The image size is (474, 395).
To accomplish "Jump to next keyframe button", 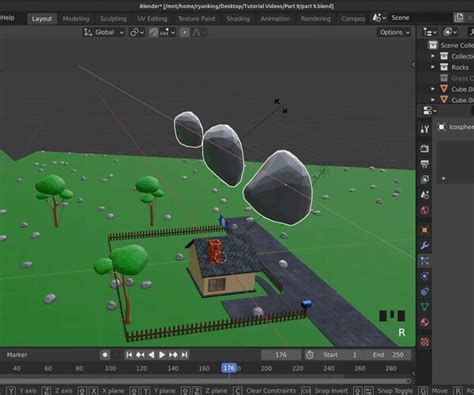I will pyautogui.click(x=173, y=355).
